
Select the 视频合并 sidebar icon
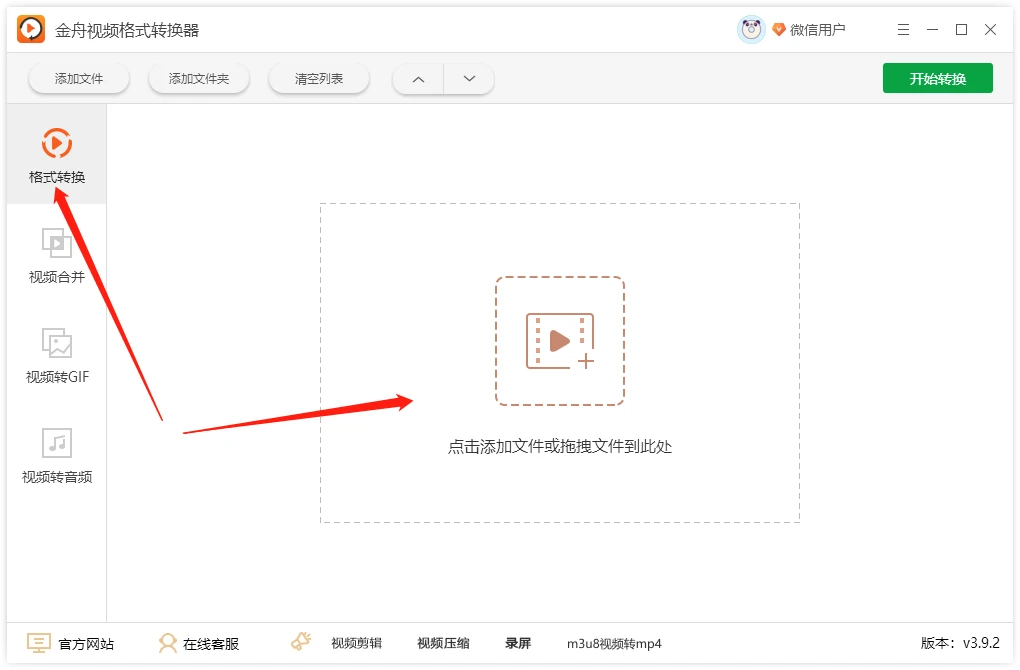[57, 243]
